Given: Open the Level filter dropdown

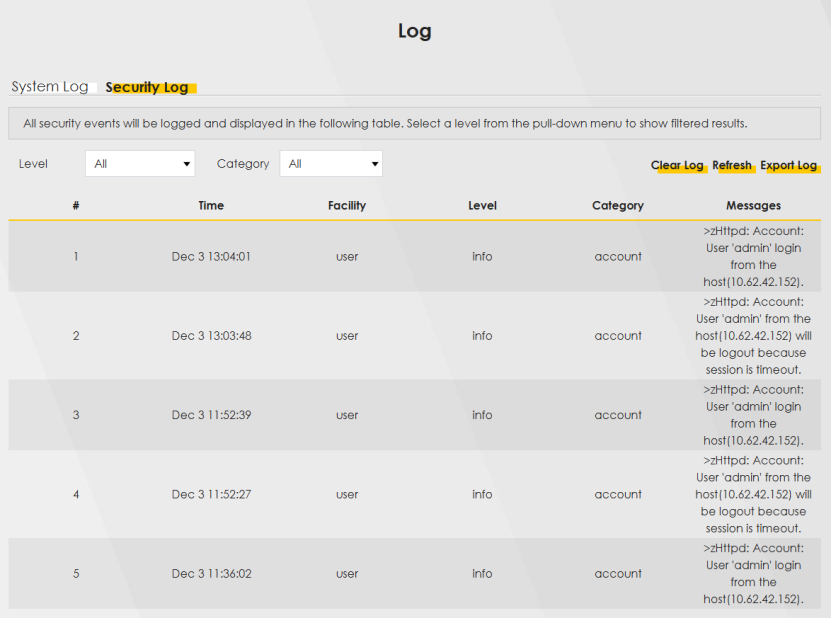Looking at the screenshot, I should pos(140,164).
